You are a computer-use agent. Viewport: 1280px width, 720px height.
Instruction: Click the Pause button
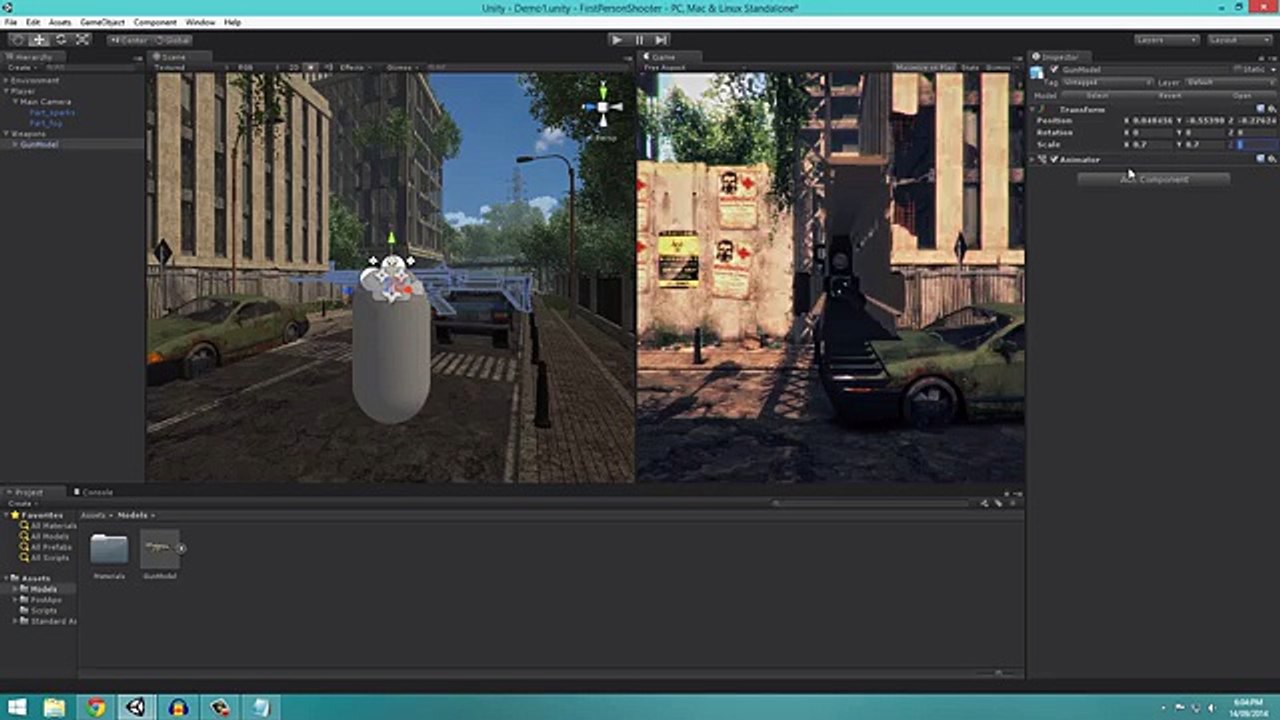click(x=639, y=40)
